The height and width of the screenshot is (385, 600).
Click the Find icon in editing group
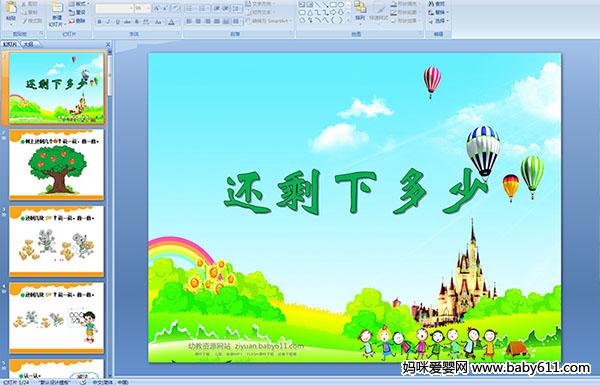[x=437, y=4]
